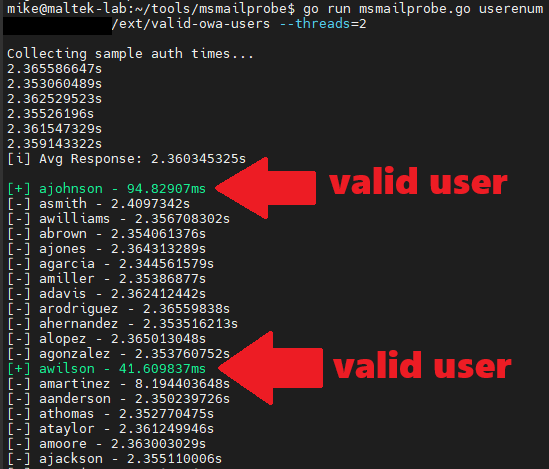Click the green [+] marker beside awilson
The height and width of the screenshot is (469, 549).
coord(19,369)
